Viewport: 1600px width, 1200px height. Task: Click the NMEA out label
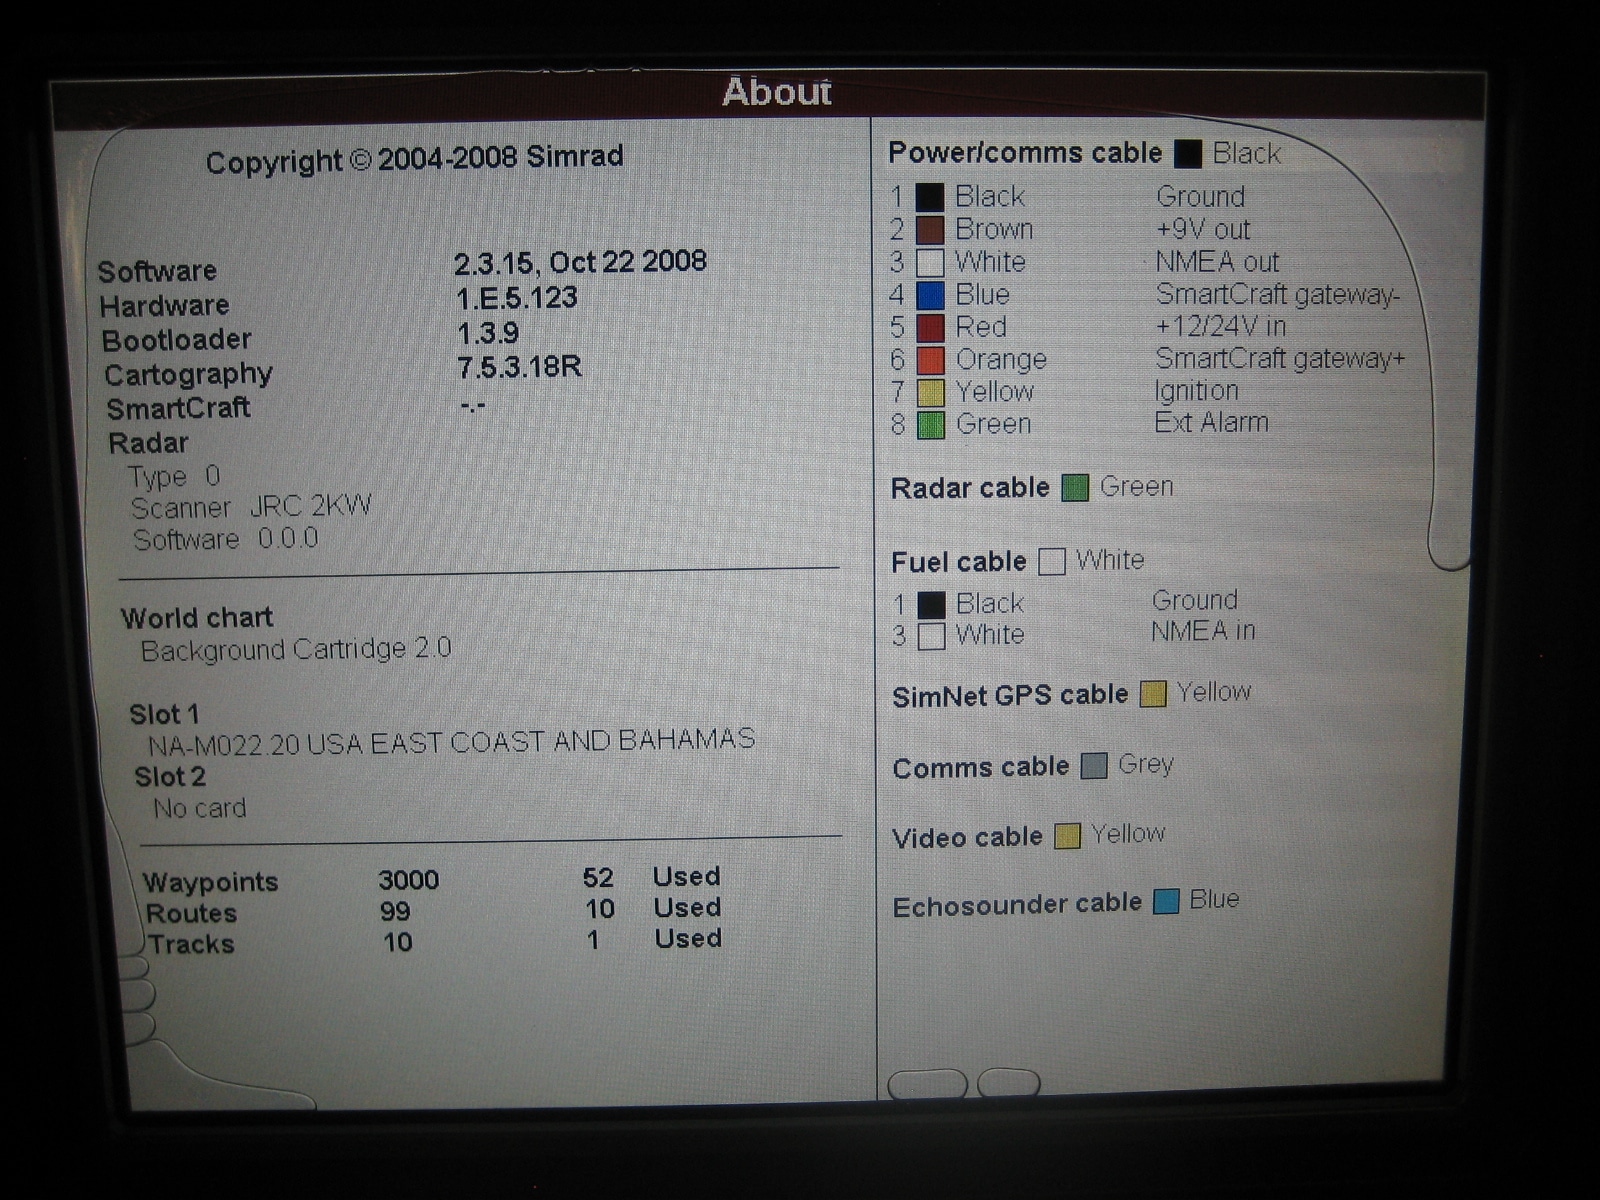(x=1217, y=262)
